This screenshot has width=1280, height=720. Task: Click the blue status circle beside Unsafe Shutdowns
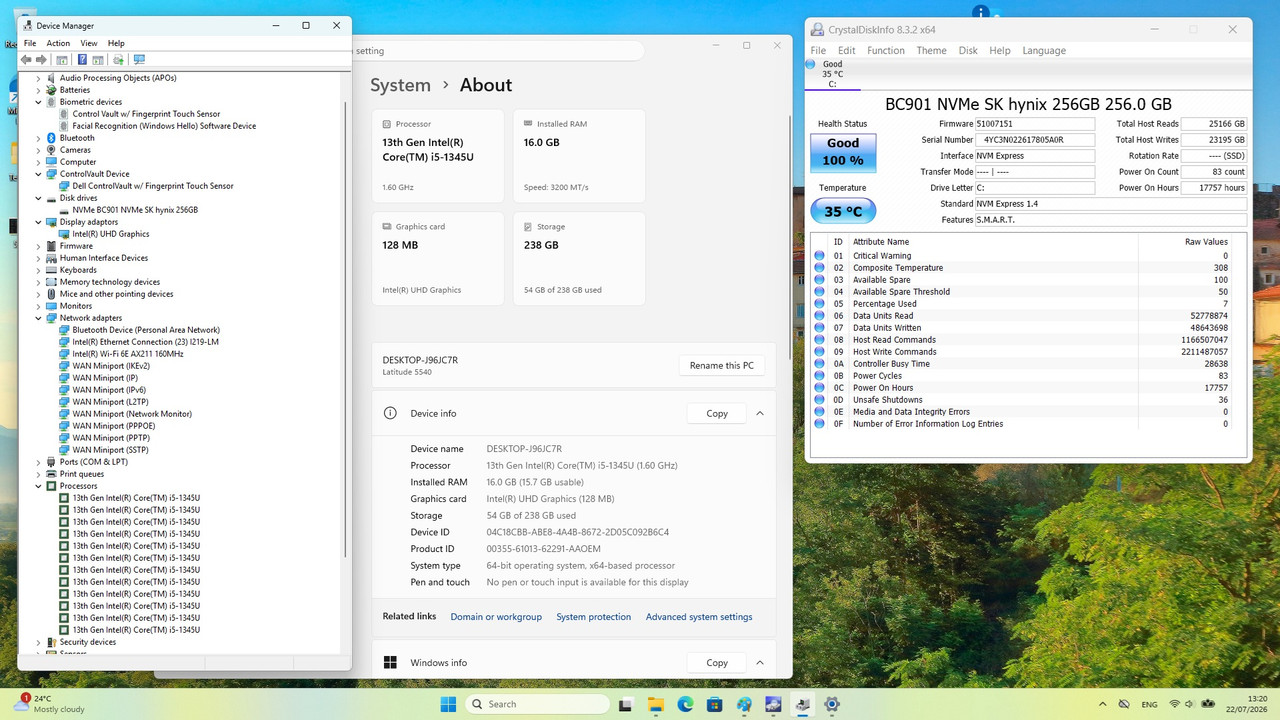(820, 400)
